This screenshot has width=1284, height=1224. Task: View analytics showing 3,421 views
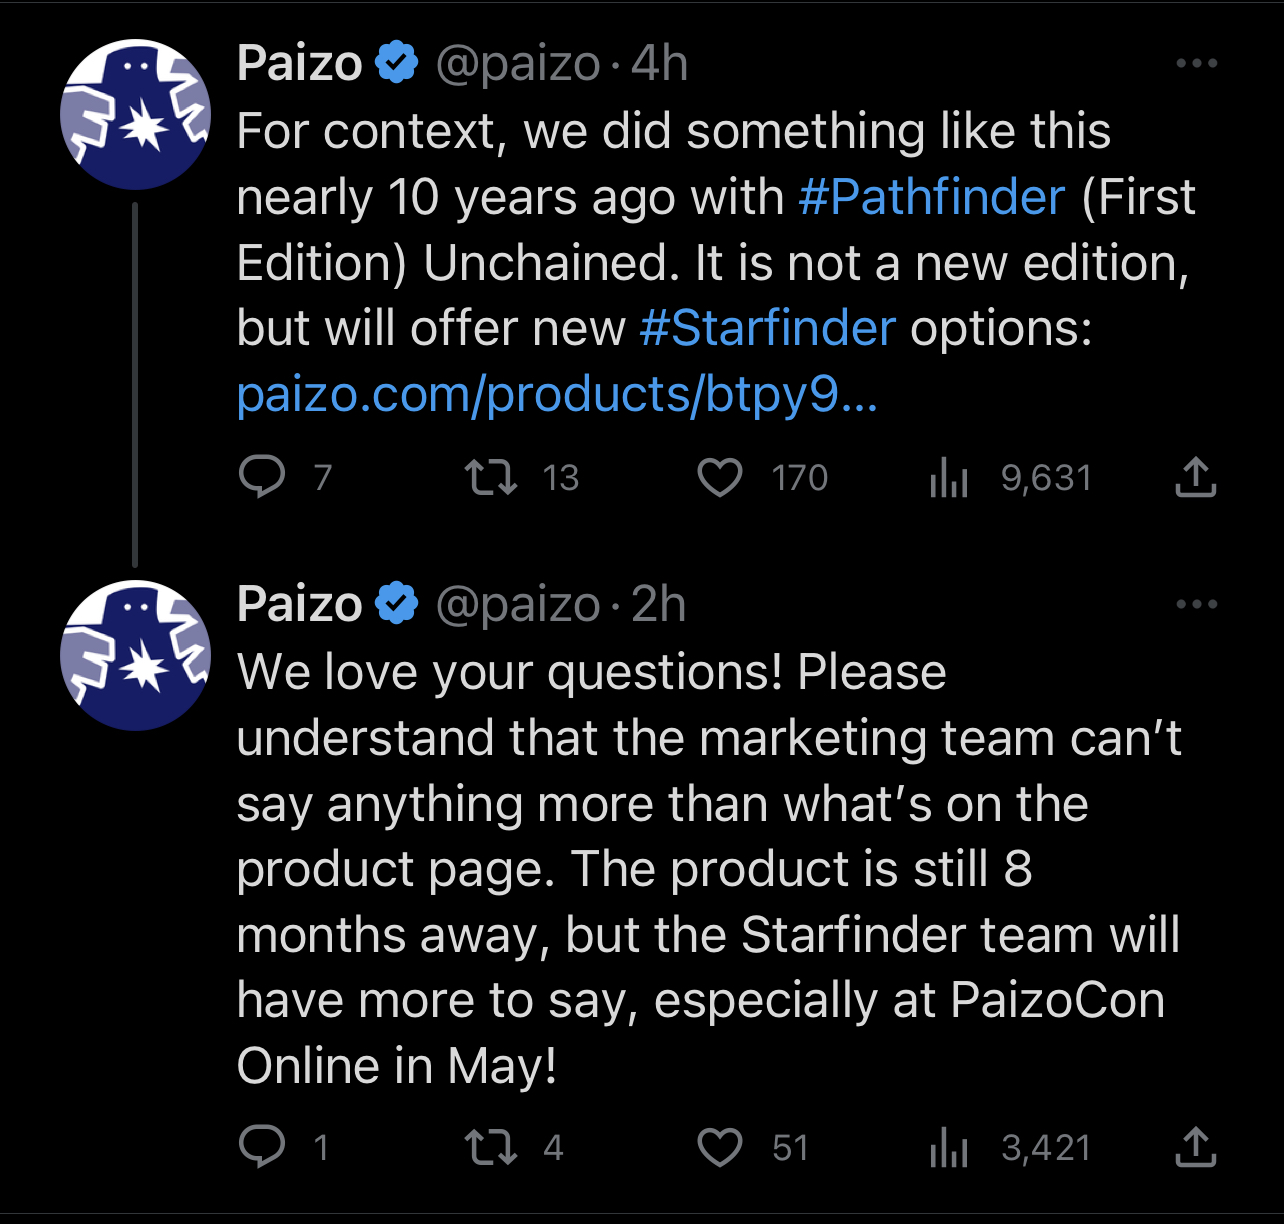[949, 1147]
